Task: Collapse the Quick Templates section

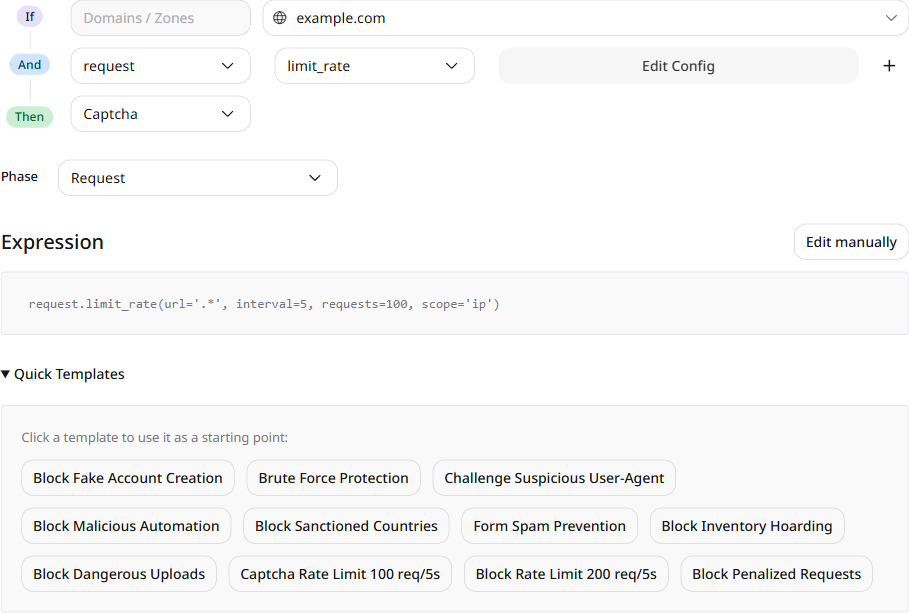Action: click(x=63, y=374)
